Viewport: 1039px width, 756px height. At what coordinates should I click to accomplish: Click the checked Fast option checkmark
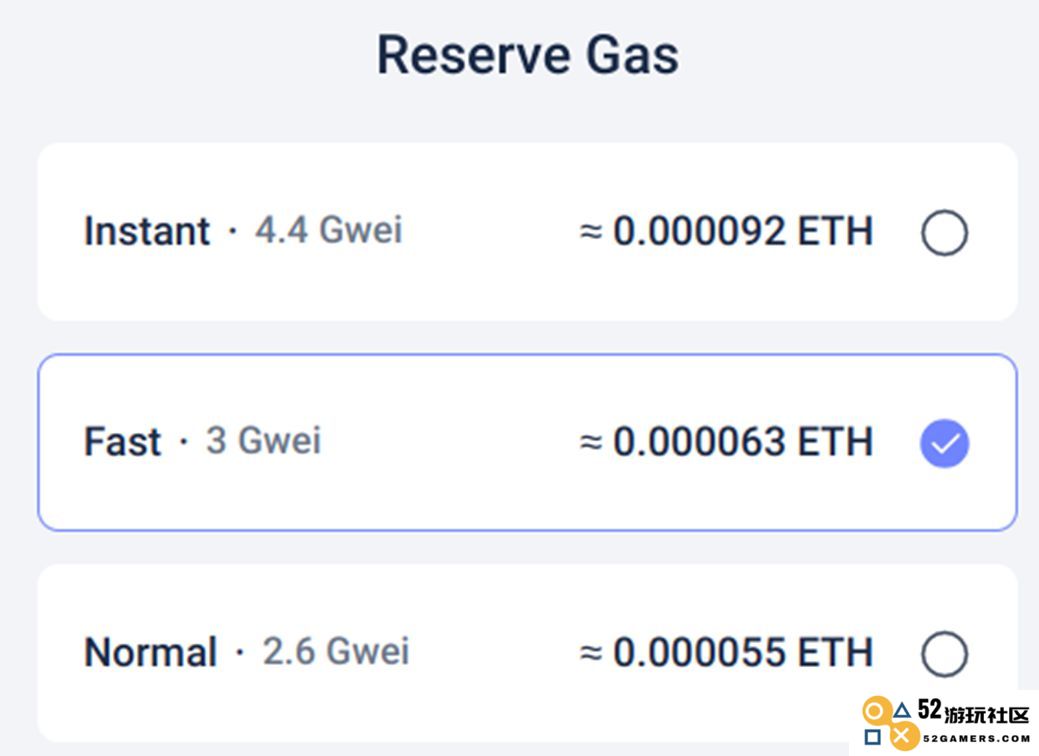coord(944,443)
